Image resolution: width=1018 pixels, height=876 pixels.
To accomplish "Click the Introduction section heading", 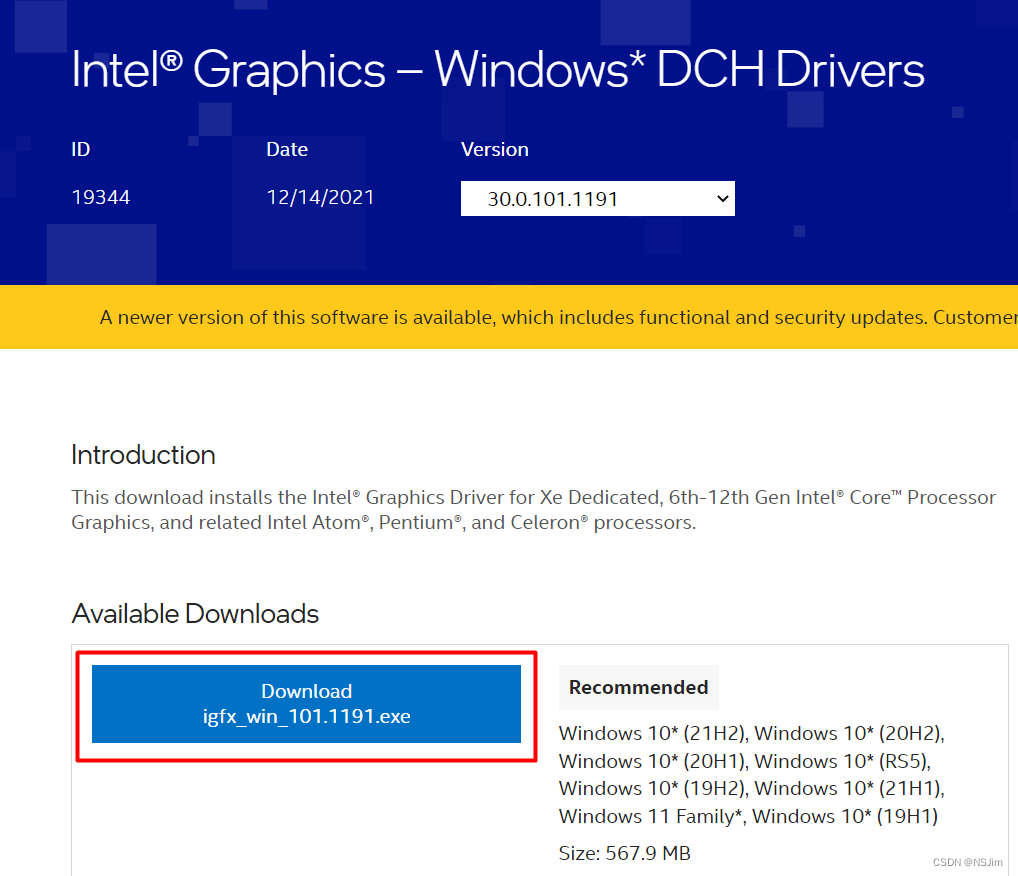I will click(x=143, y=455).
